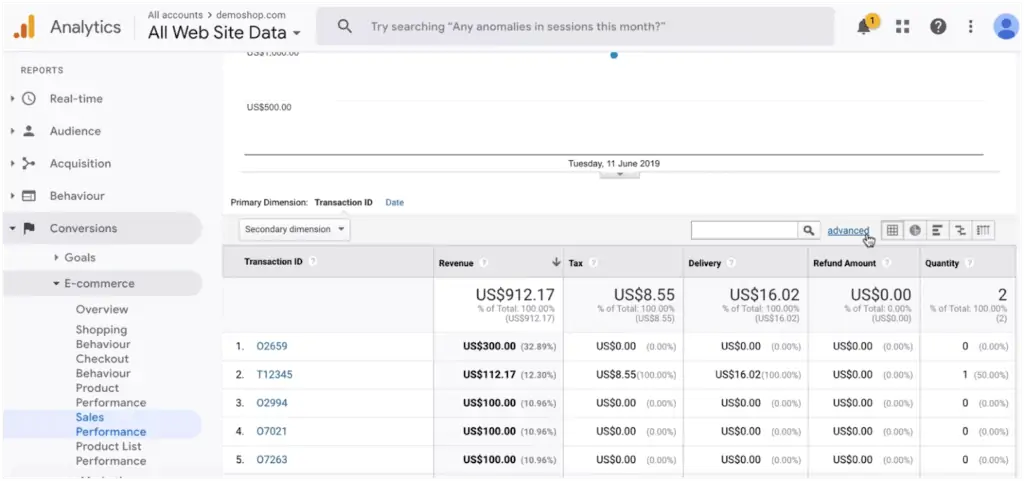Open the three-dot more options menu
The image size is (1024, 481).
(x=970, y=27)
